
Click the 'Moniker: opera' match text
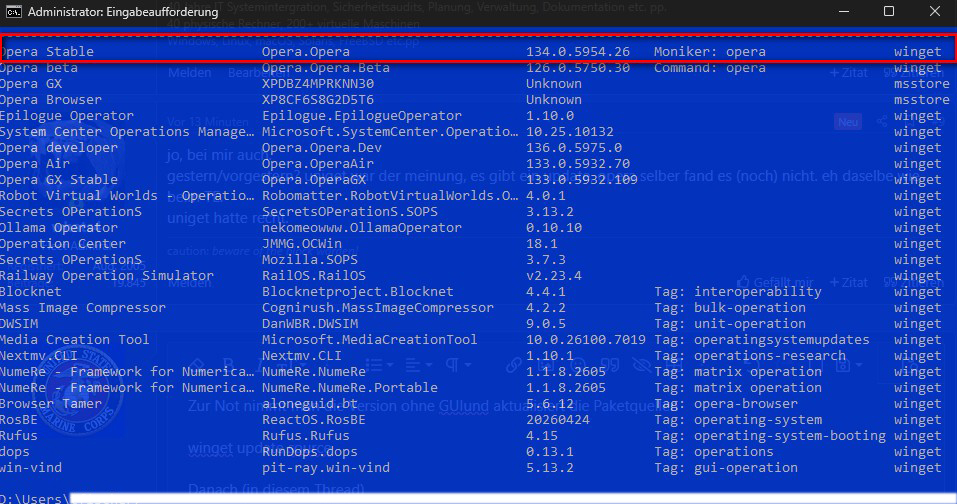[x=710, y=52]
